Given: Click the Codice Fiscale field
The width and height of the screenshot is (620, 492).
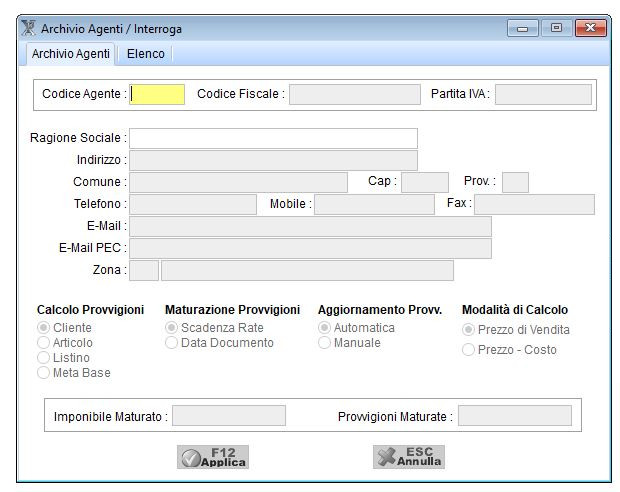Looking at the screenshot, I should [x=354, y=94].
